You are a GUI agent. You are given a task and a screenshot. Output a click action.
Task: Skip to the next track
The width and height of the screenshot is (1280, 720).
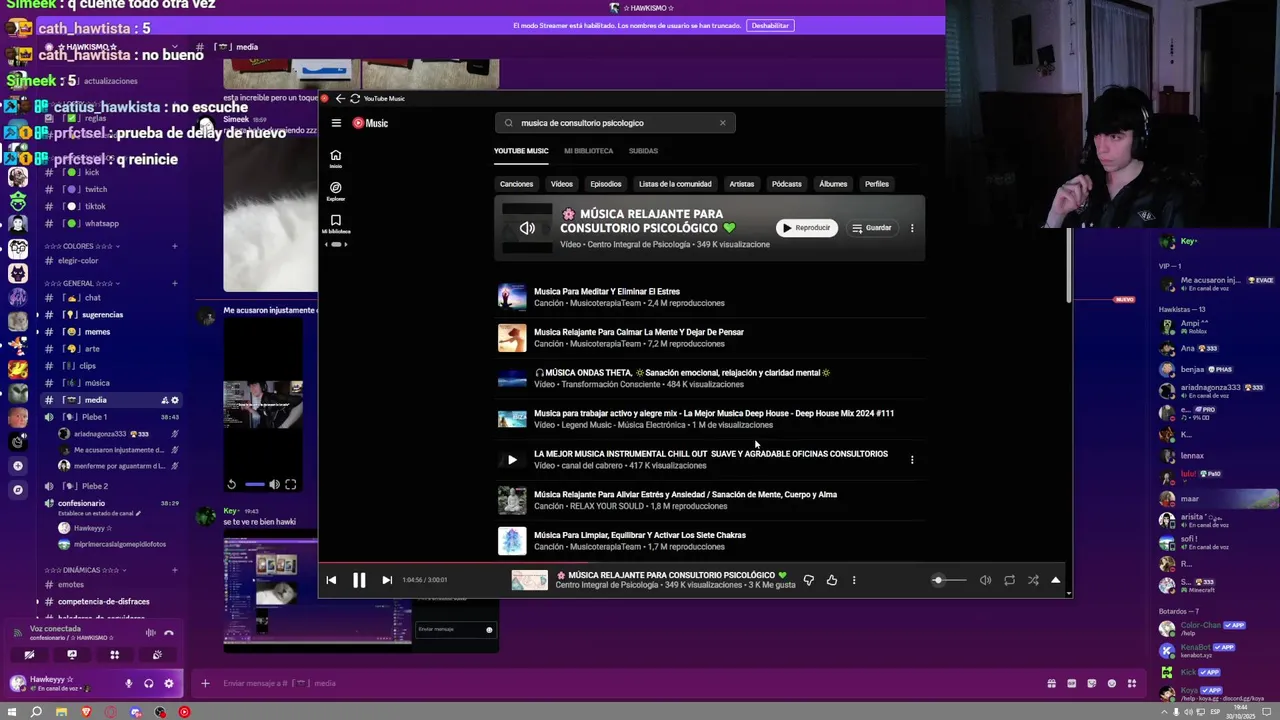pyautogui.click(x=387, y=580)
